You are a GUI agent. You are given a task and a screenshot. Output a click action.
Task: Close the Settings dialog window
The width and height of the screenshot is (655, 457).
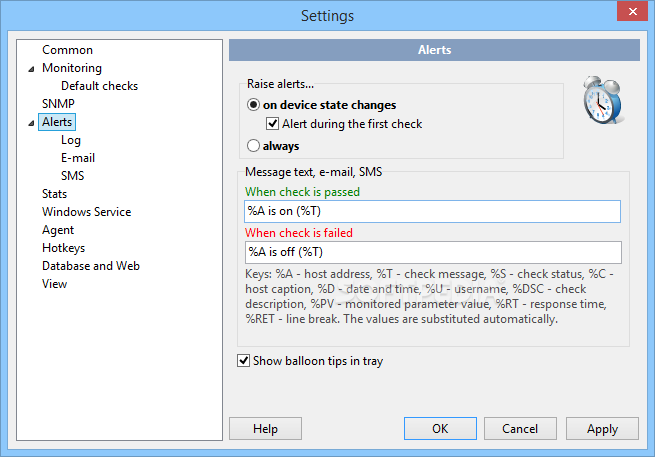pyautogui.click(x=632, y=11)
